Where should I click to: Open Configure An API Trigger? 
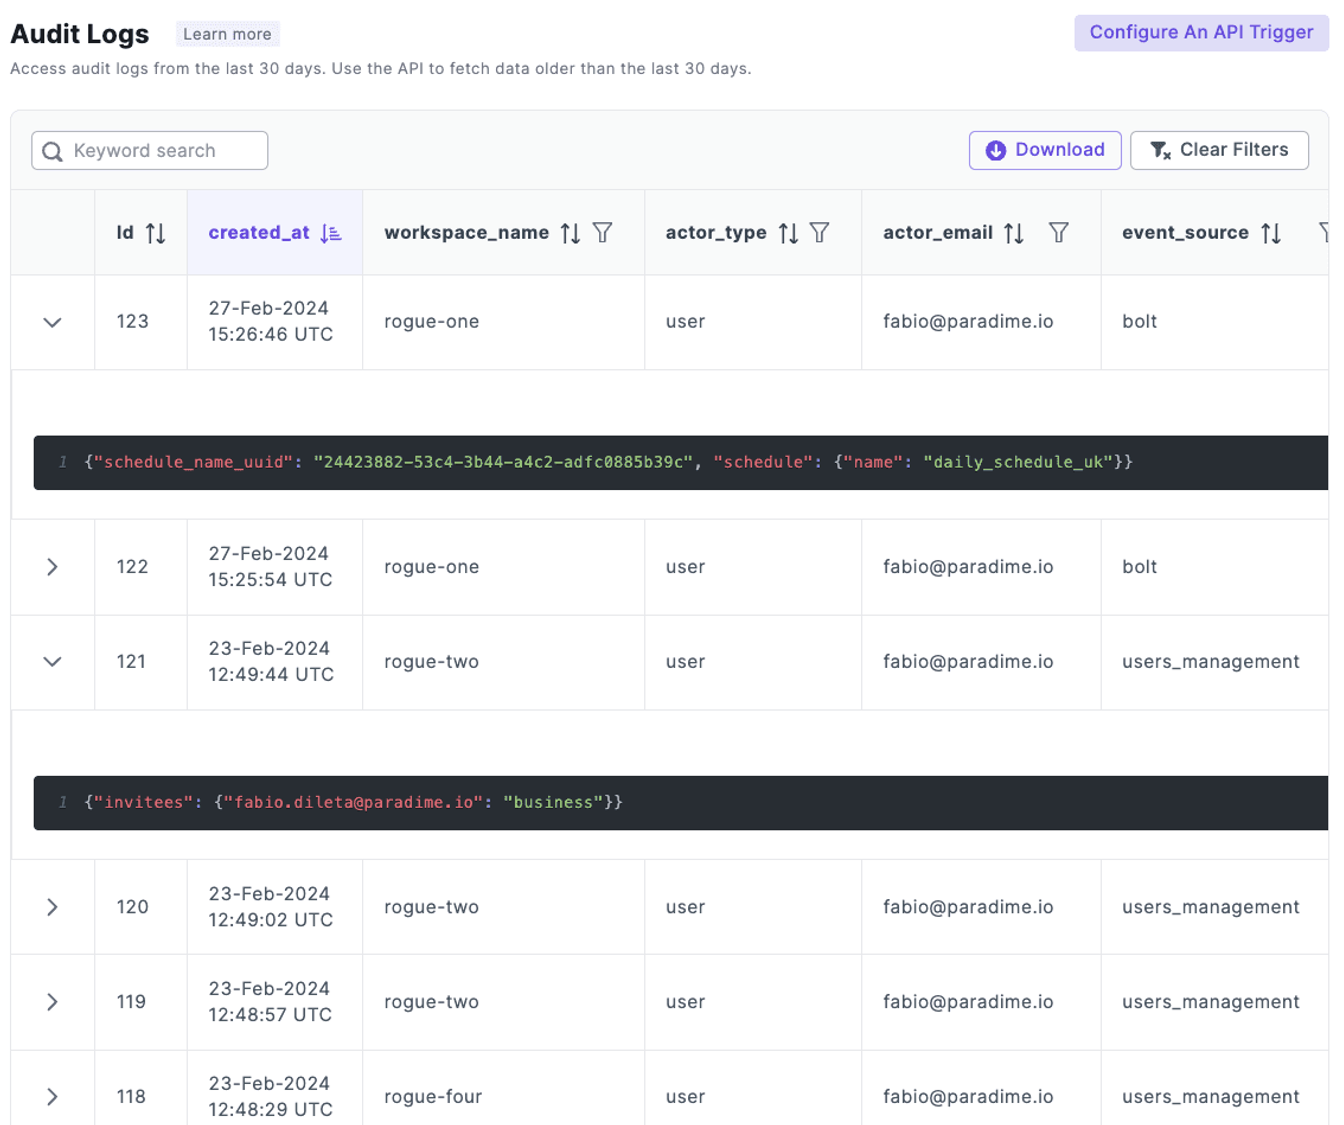pos(1201,32)
